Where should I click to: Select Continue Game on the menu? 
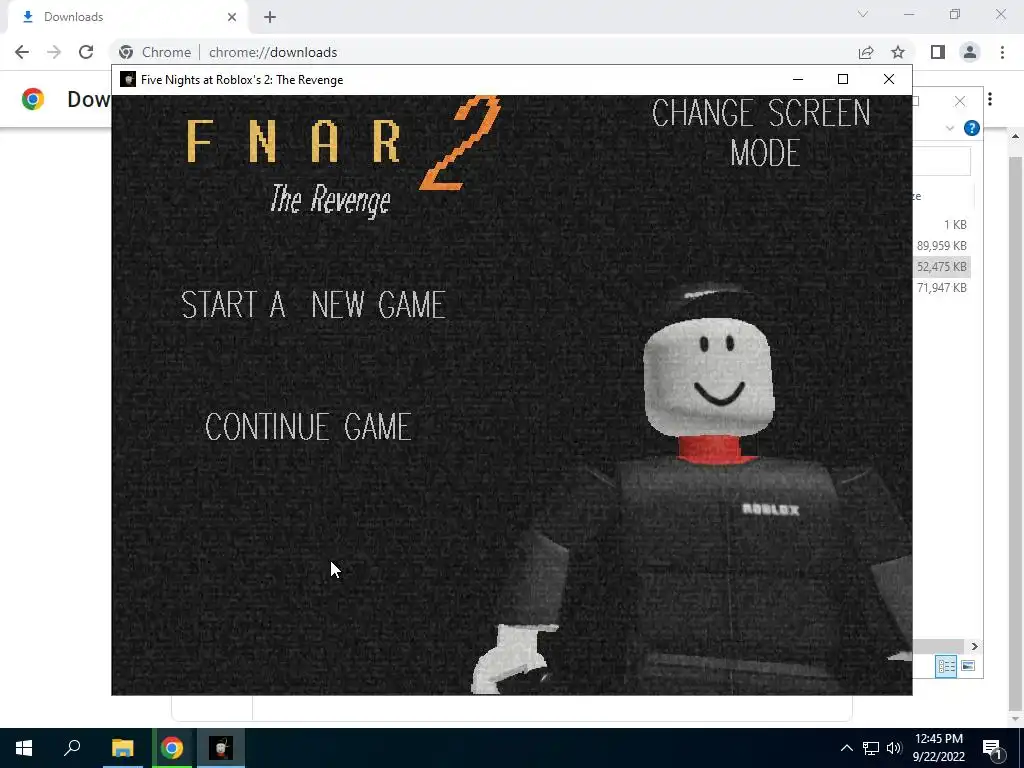[x=308, y=427]
